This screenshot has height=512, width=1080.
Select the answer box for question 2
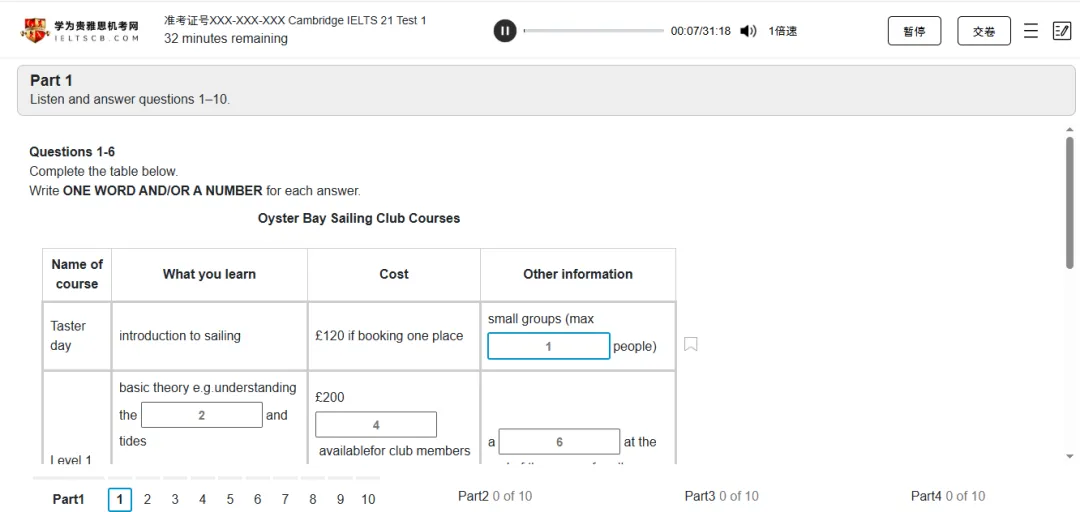click(x=202, y=415)
